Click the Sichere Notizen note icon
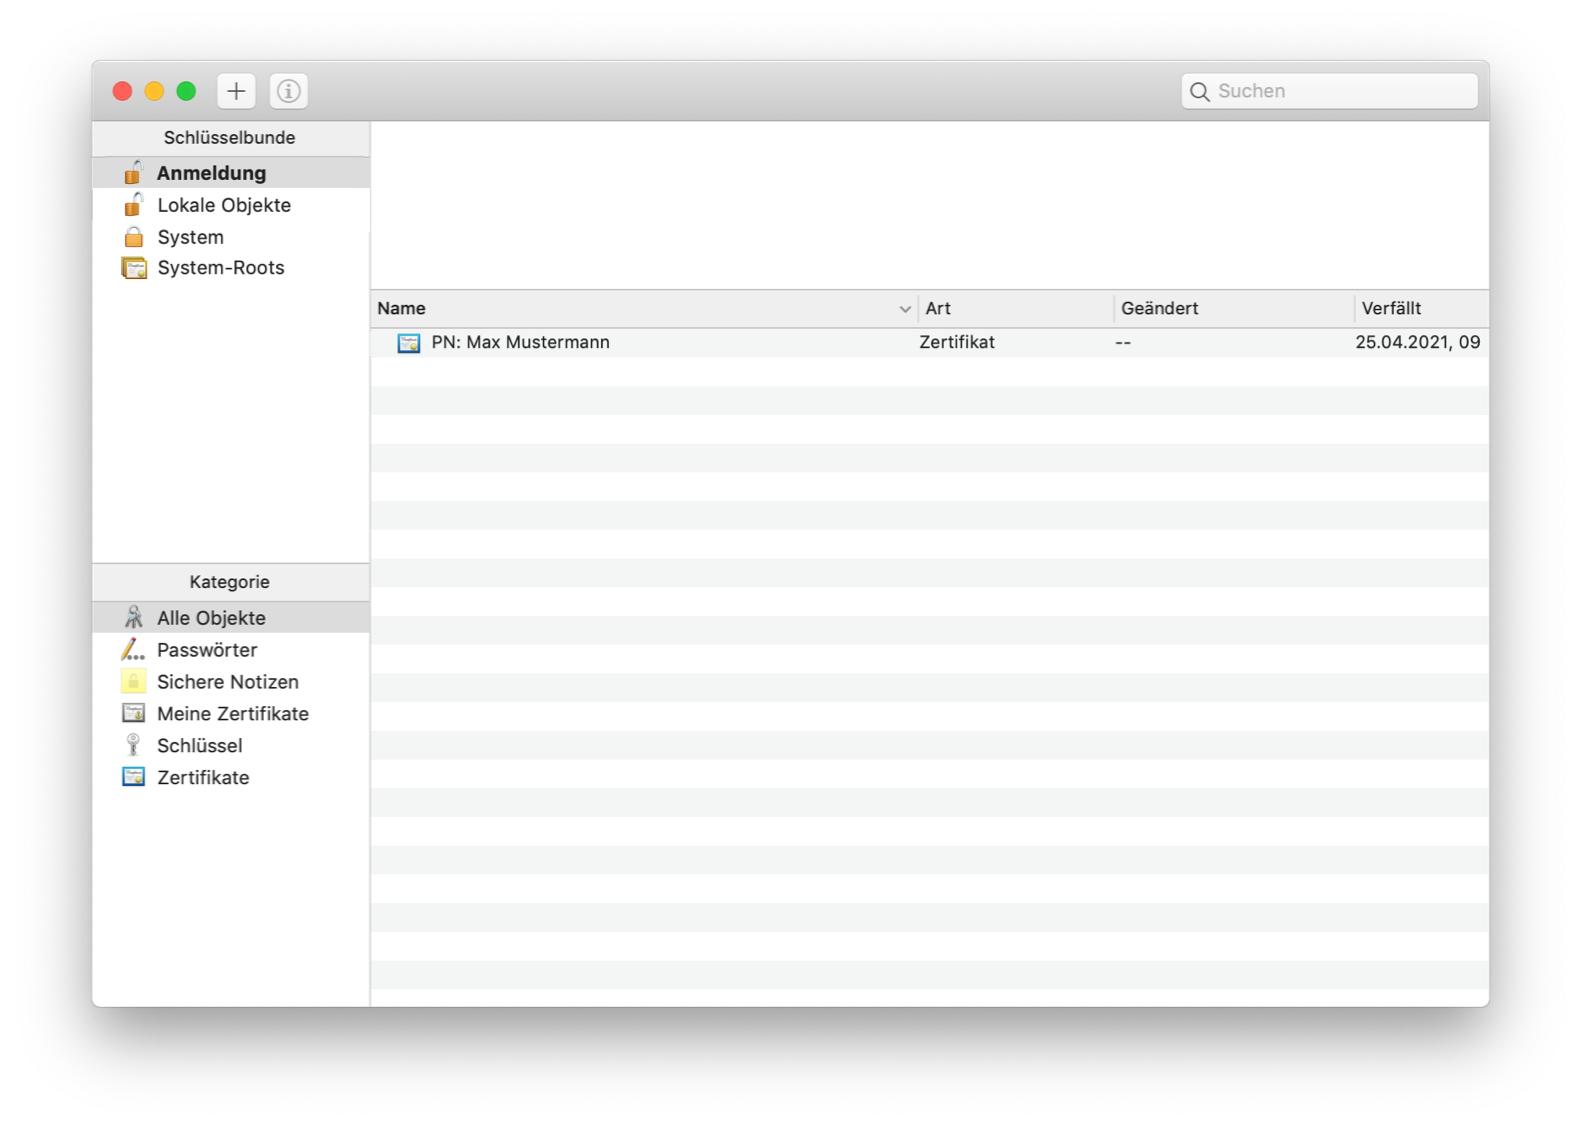The width and height of the screenshot is (1575, 1125). (133, 682)
